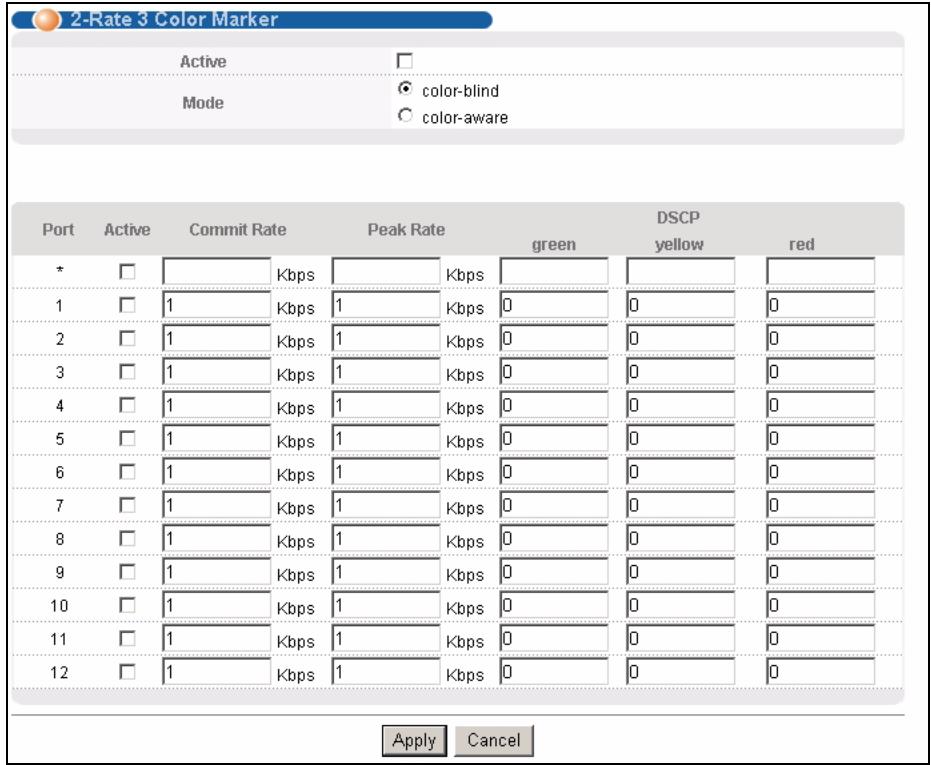Edit Commit Rate for port 12
This screenshot has height=765, width=931.
[x=216, y=671]
